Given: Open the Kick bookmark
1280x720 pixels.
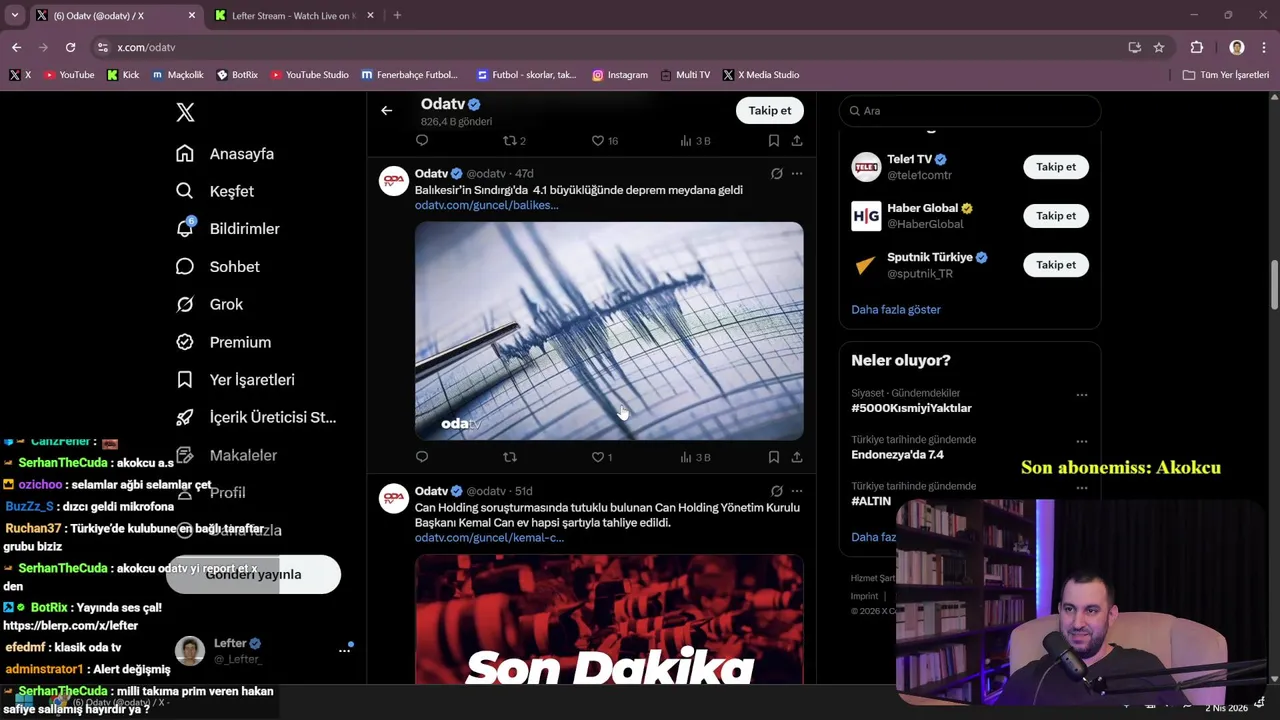Looking at the screenshot, I should (x=123, y=75).
